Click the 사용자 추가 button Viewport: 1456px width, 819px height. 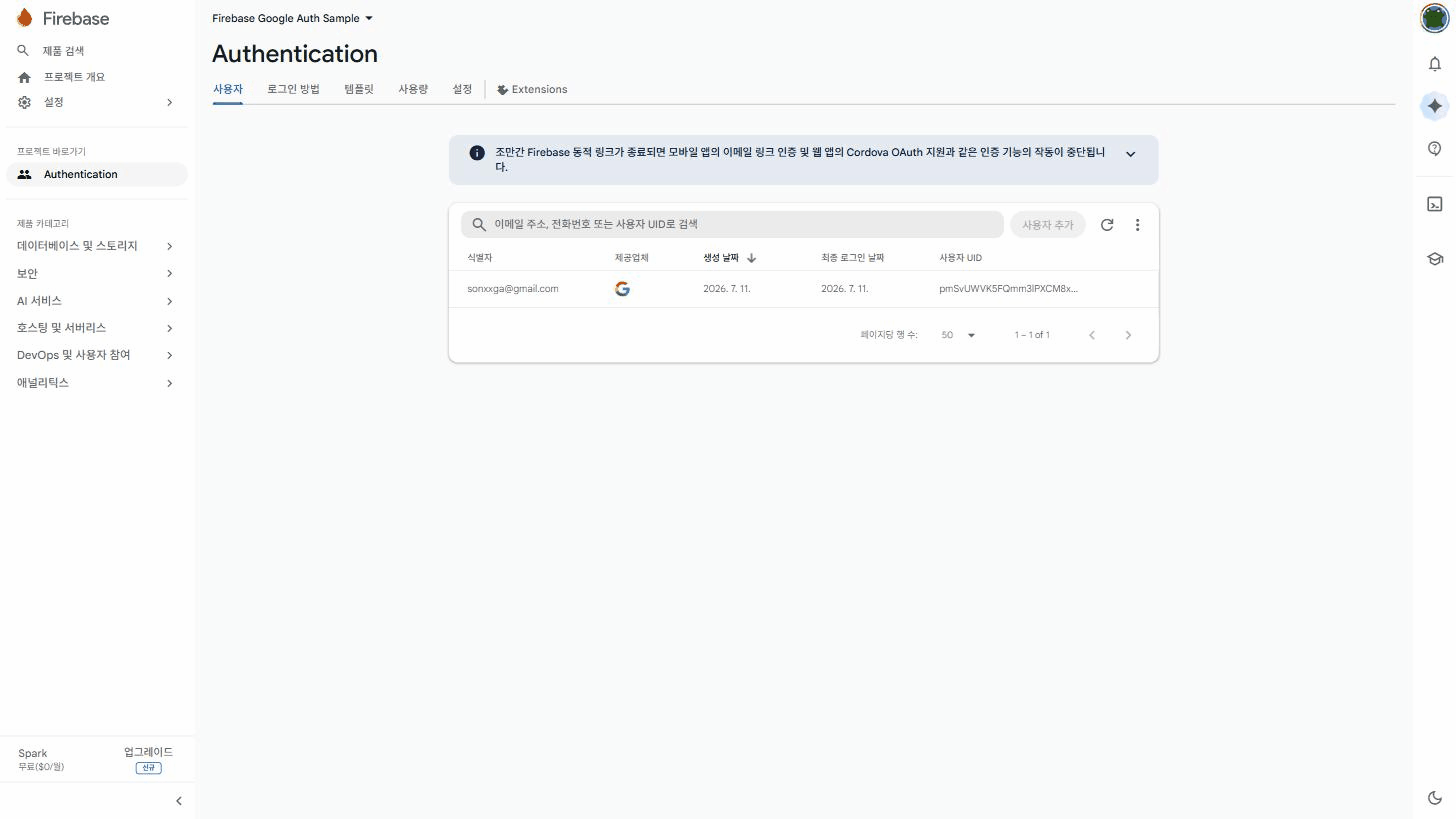point(1048,225)
